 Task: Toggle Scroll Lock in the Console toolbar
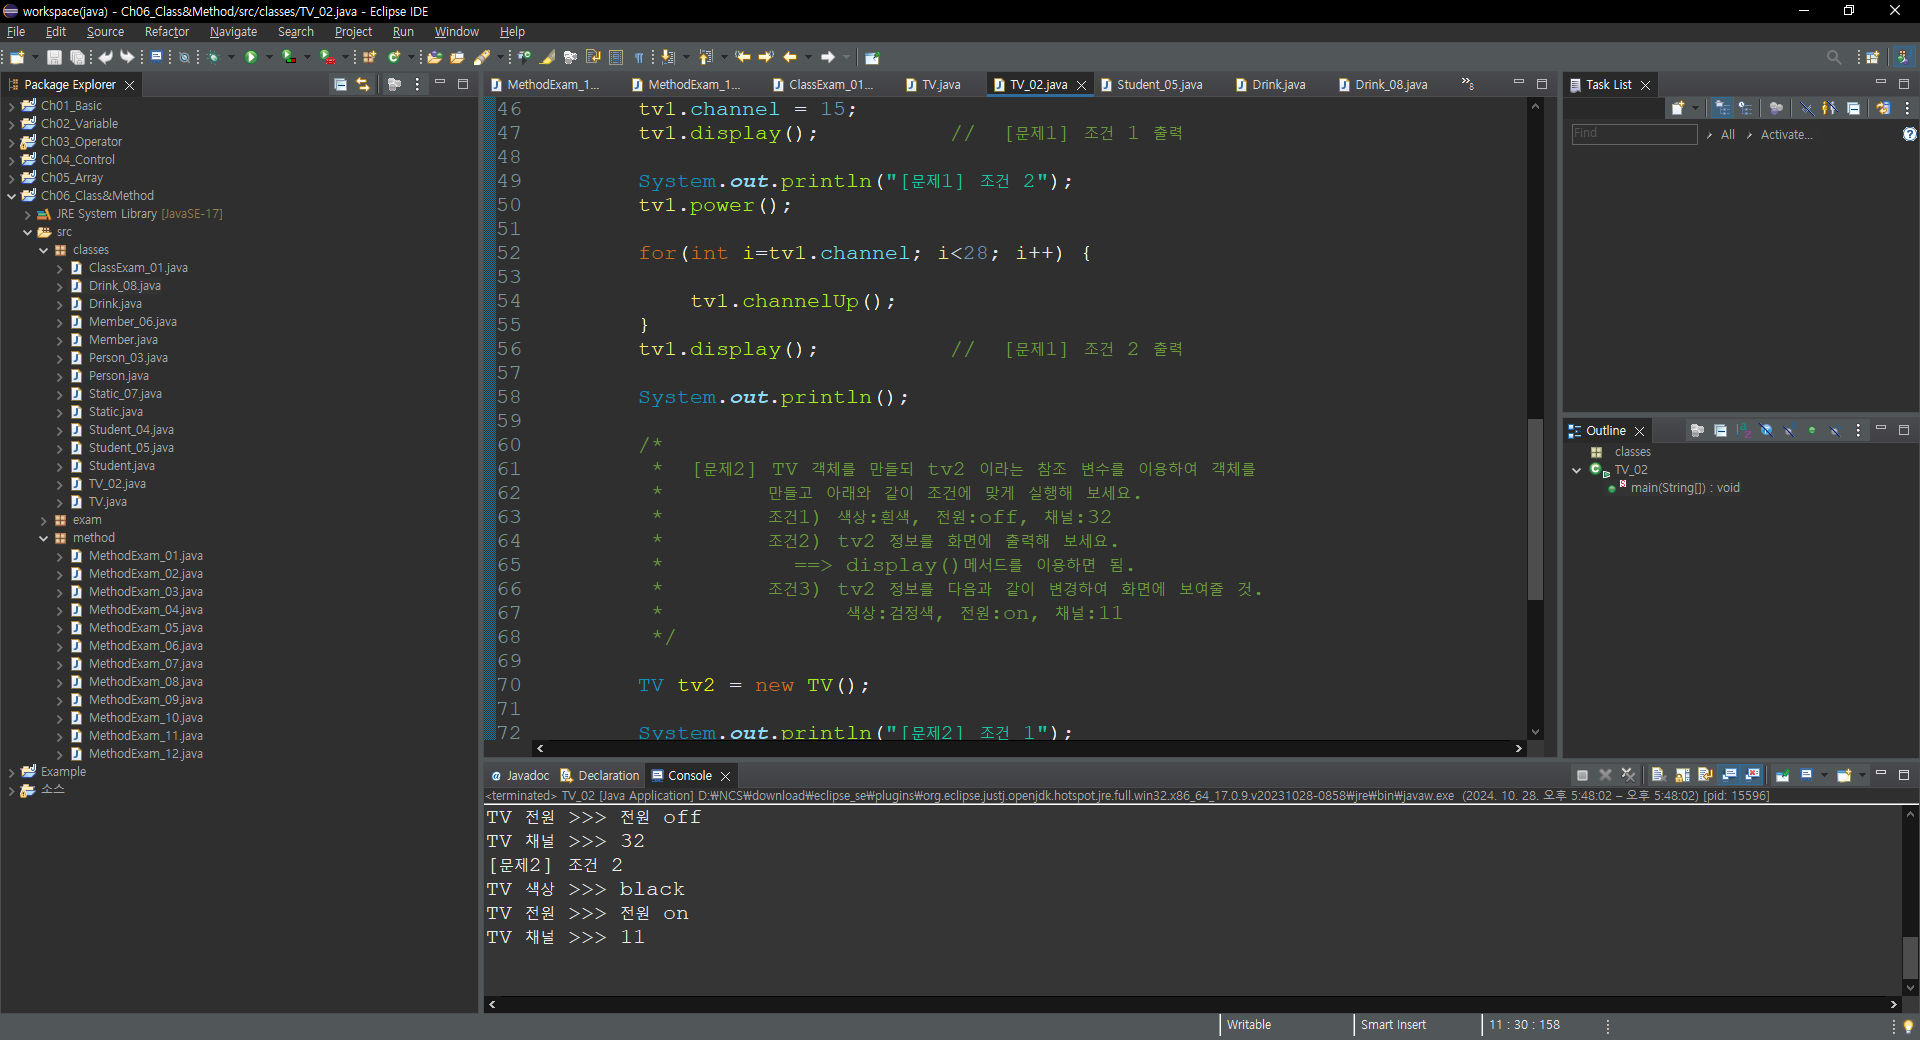[1682, 775]
